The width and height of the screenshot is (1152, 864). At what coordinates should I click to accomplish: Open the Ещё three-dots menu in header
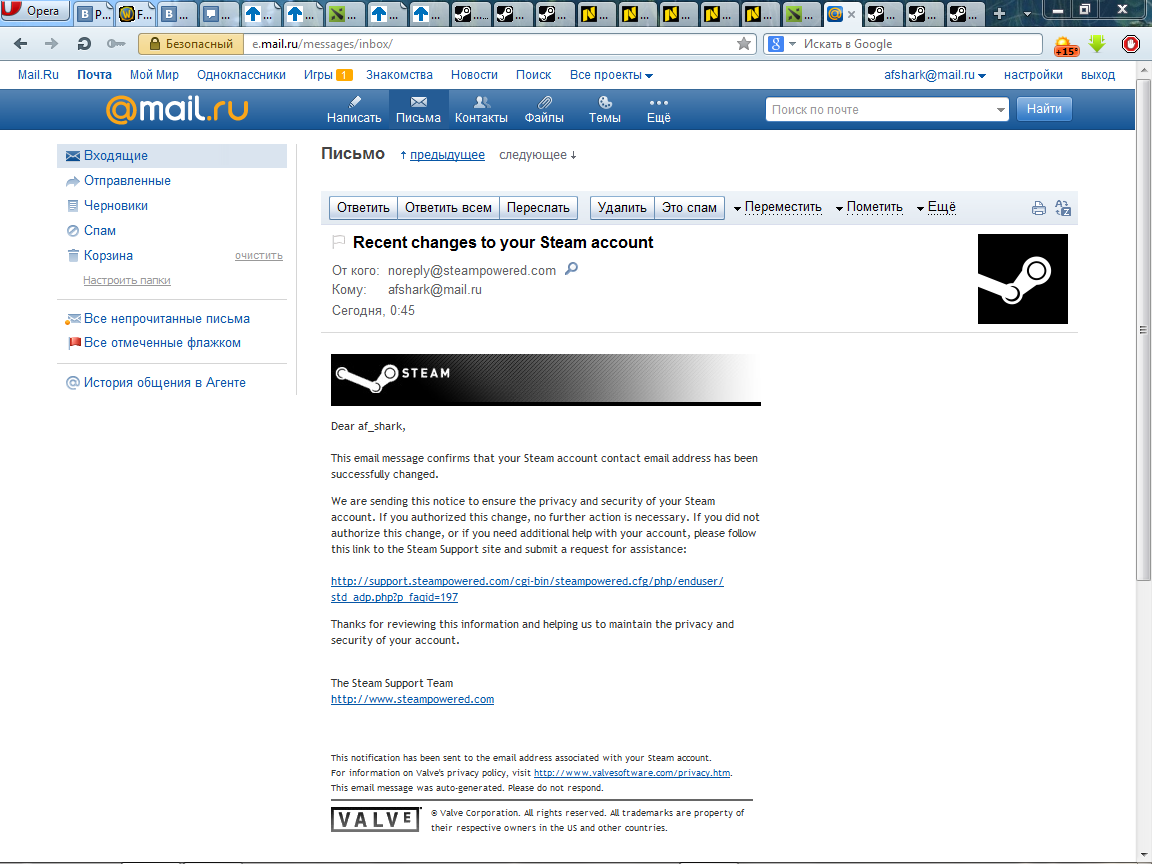point(658,109)
